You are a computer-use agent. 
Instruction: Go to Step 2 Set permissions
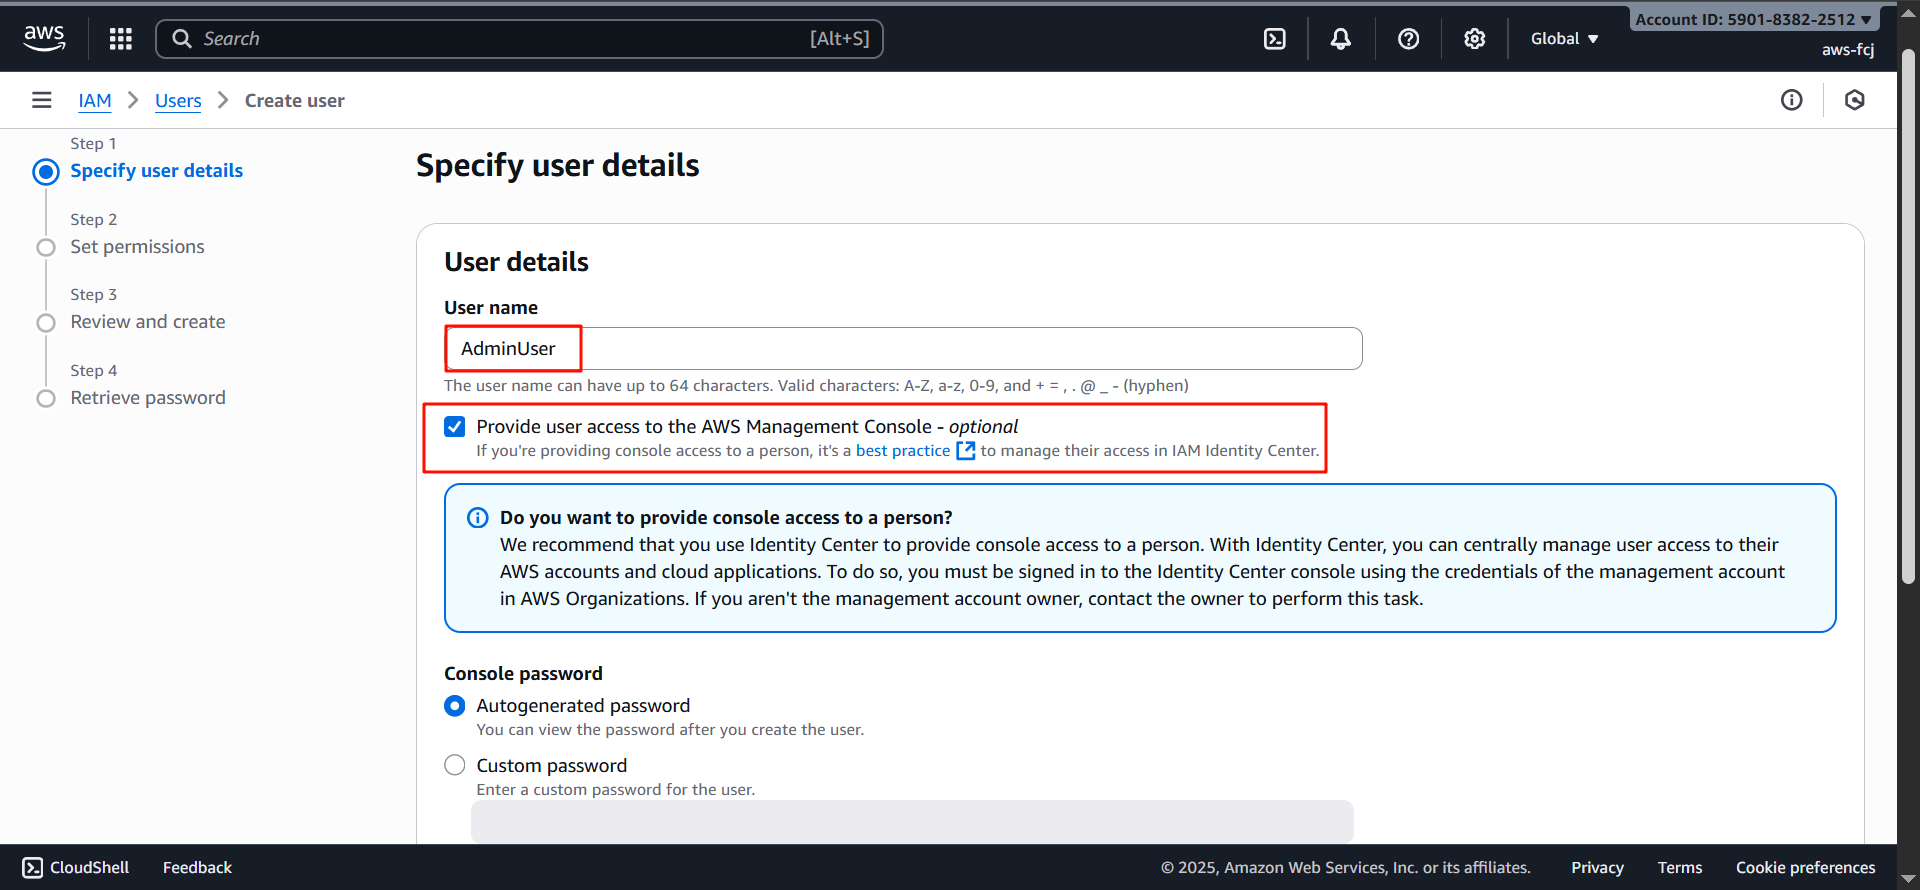tap(137, 247)
